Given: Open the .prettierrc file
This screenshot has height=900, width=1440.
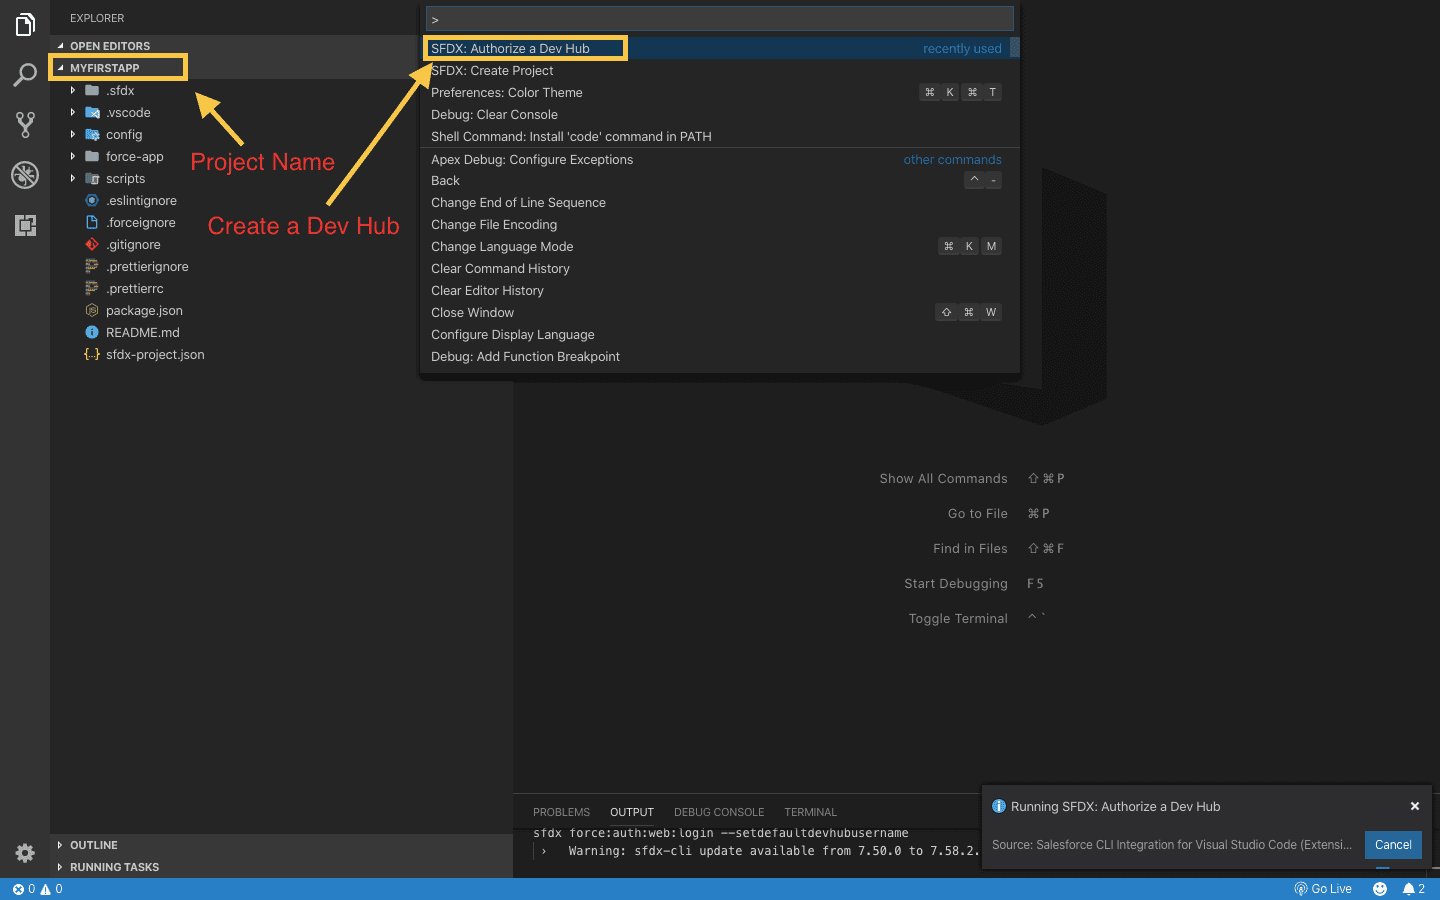Looking at the screenshot, I should click(134, 288).
